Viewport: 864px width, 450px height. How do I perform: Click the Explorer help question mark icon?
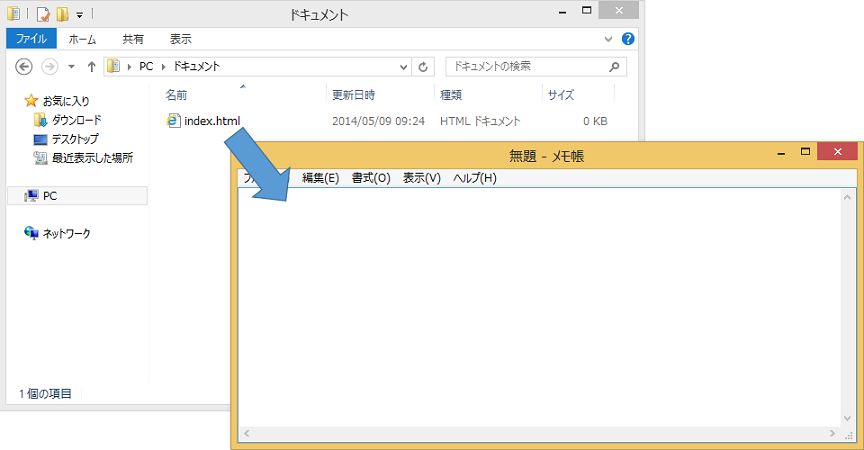pos(628,39)
